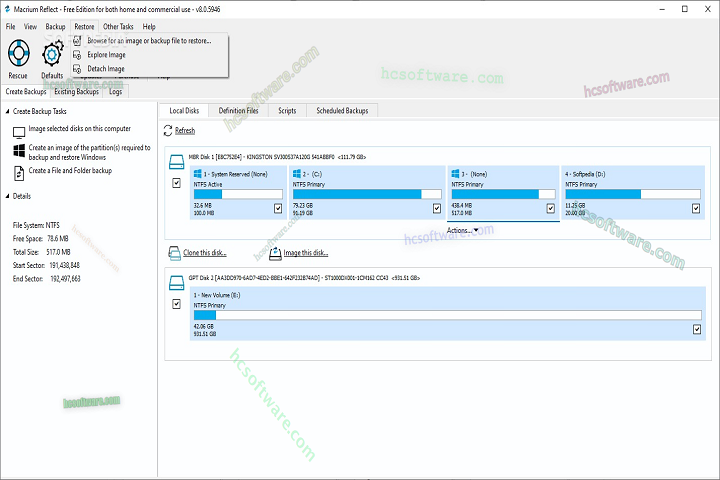720x480 pixels.
Task: Select the Softpedia (D:) partition block
Action: (633, 192)
